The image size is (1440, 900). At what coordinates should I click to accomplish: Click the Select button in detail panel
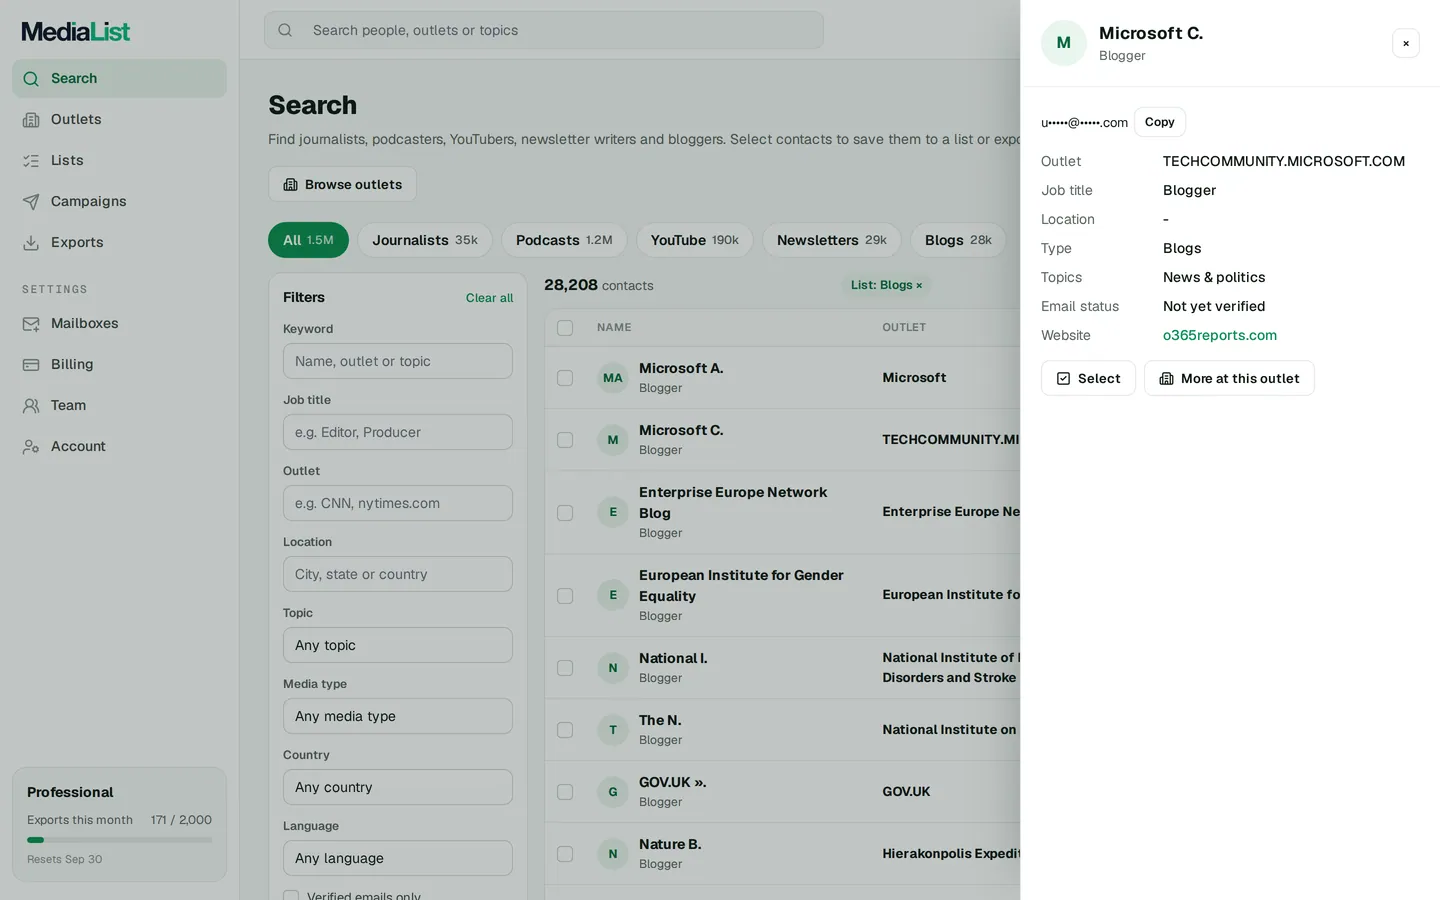1088,378
